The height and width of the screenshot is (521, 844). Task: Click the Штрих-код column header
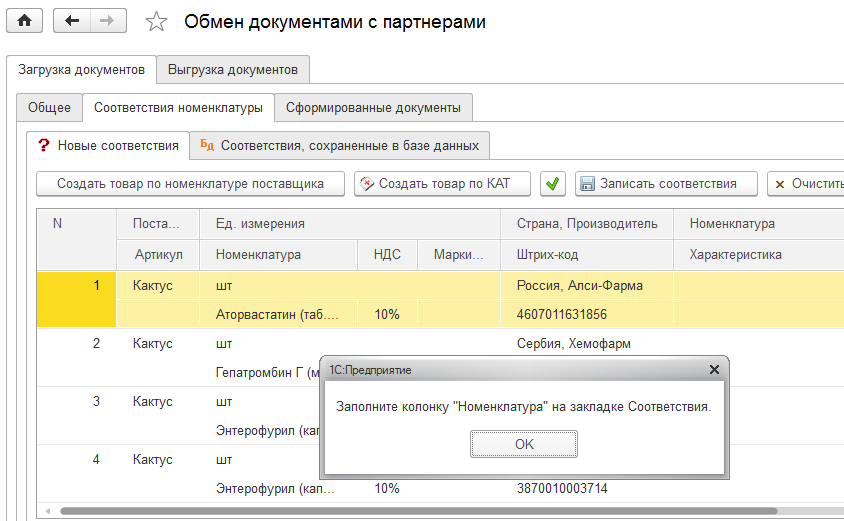(x=587, y=254)
